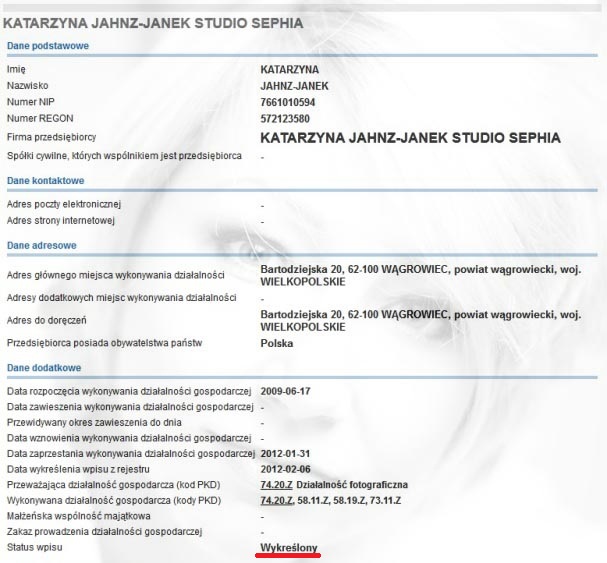The width and height of the screenshot is (607, 563).
Task: Click the Data rozpoczęcia wykonywania działalności label
Action: (x=129, y=391)
